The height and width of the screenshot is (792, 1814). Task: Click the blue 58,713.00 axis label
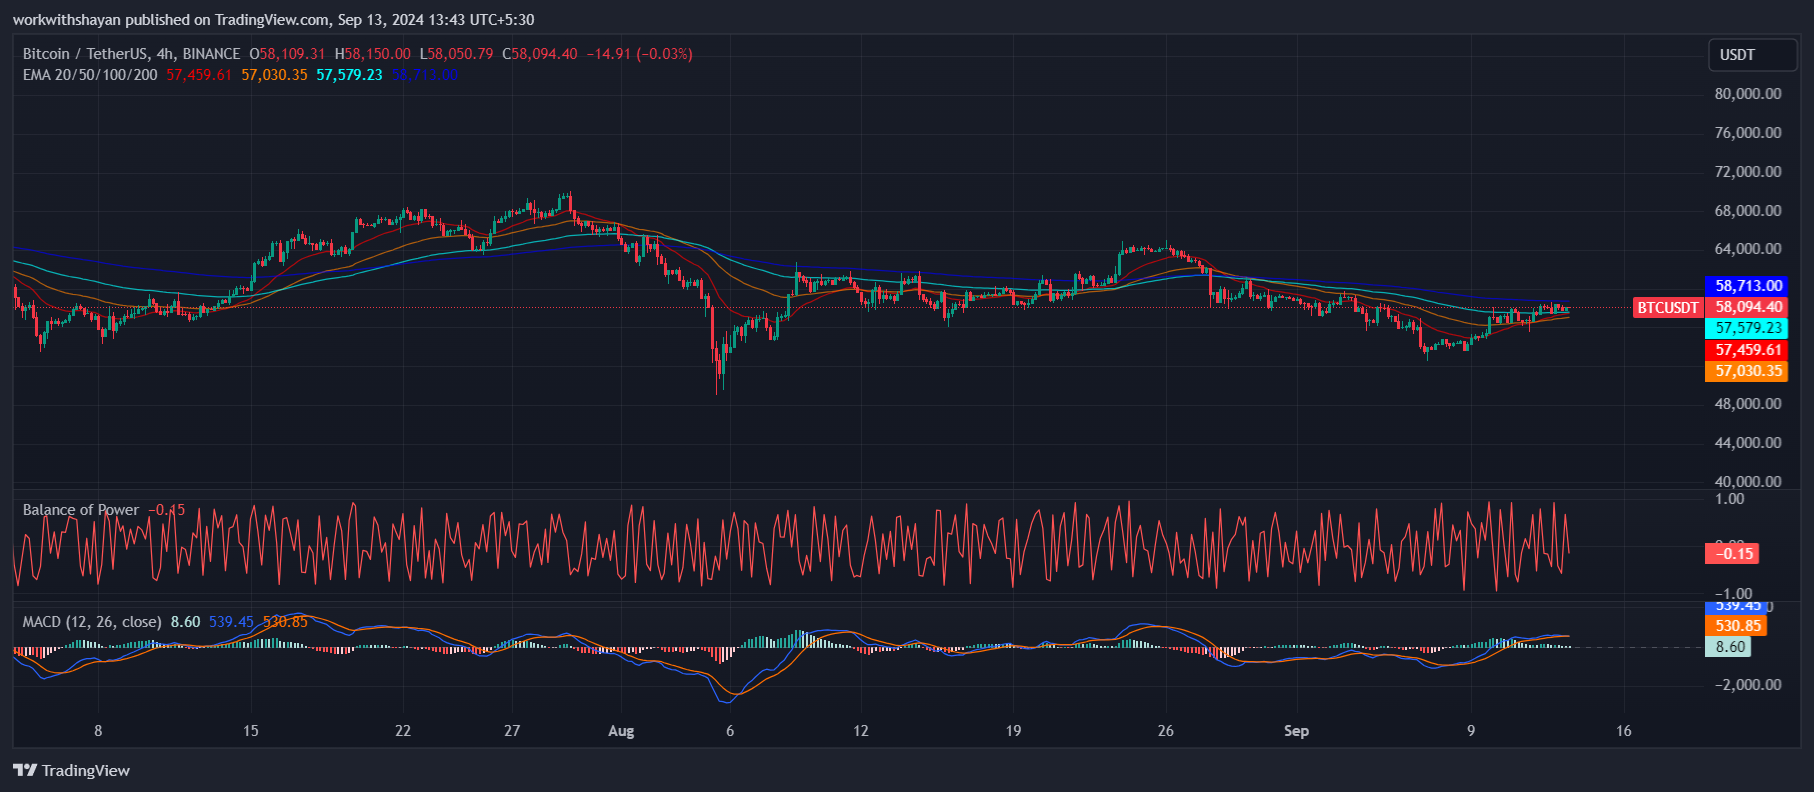[1748, 286]
